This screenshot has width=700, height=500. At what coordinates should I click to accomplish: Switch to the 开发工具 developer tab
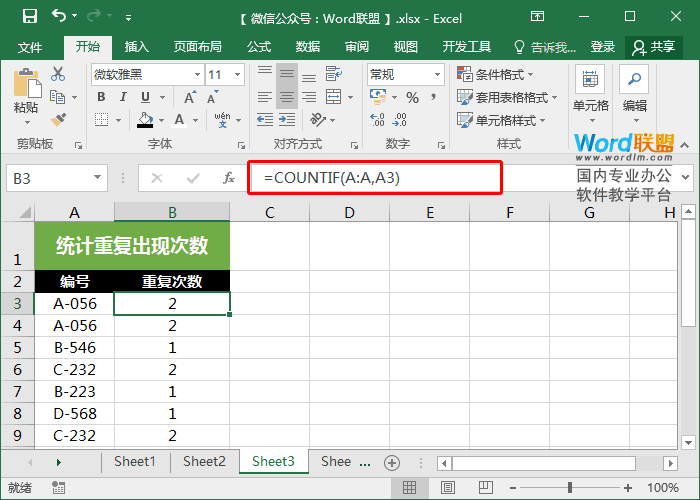(467, 47)
